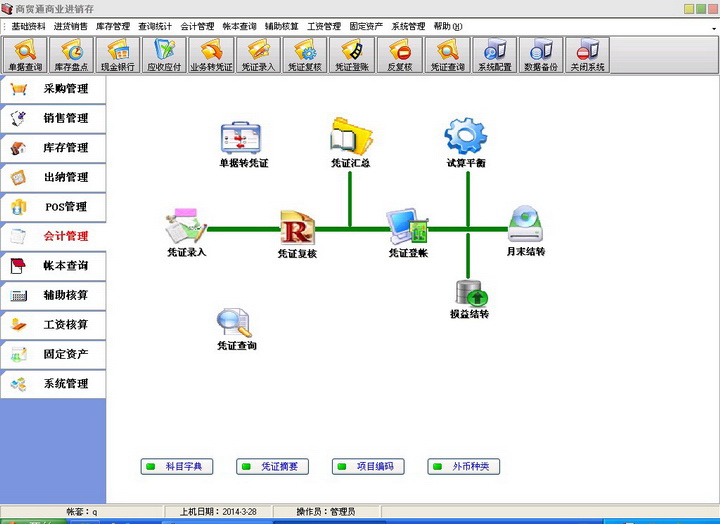
Task: Open the 业务转凭证 toolbar icon
Action: (211, 55)
